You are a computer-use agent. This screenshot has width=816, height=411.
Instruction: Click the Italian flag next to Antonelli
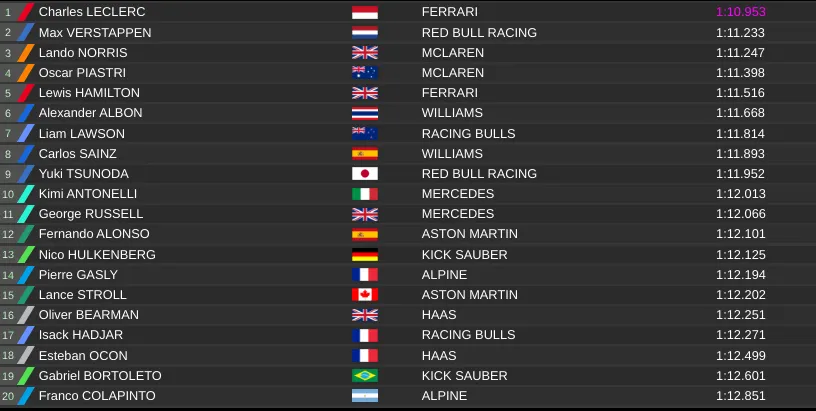pos(364,194)
